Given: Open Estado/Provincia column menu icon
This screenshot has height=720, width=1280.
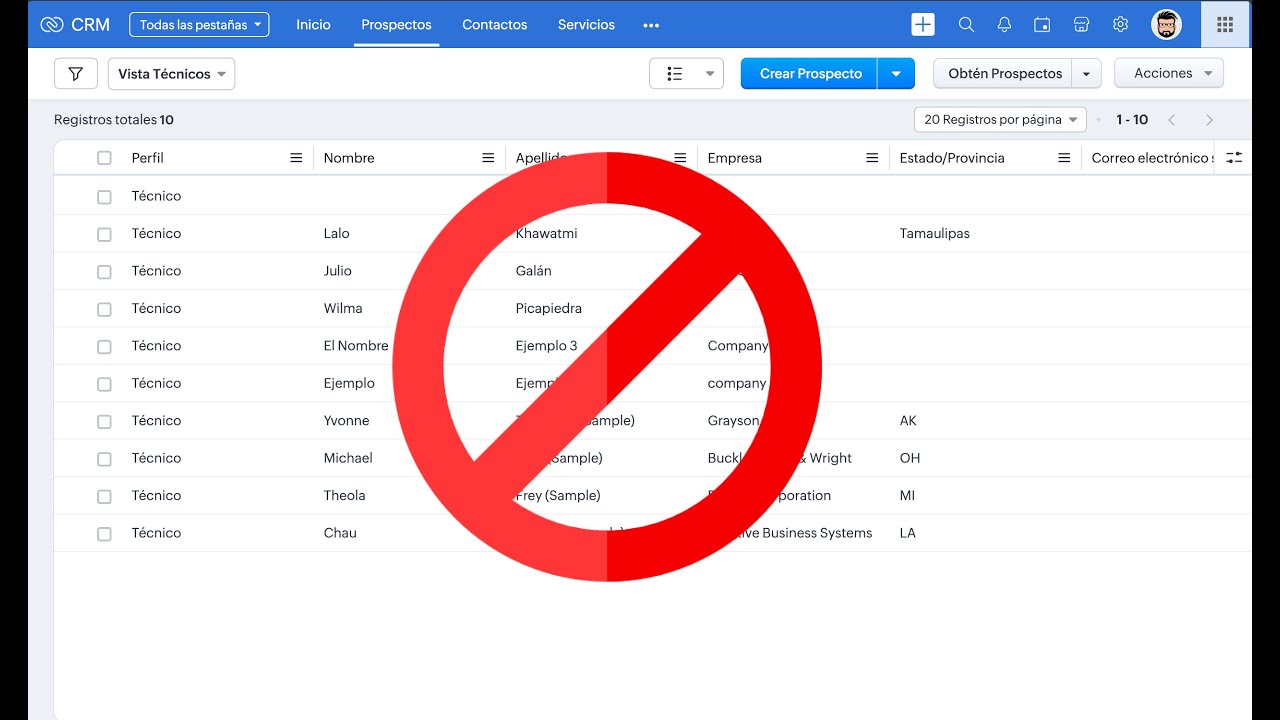Looking at the screenshot, I should coord(1064,158).
